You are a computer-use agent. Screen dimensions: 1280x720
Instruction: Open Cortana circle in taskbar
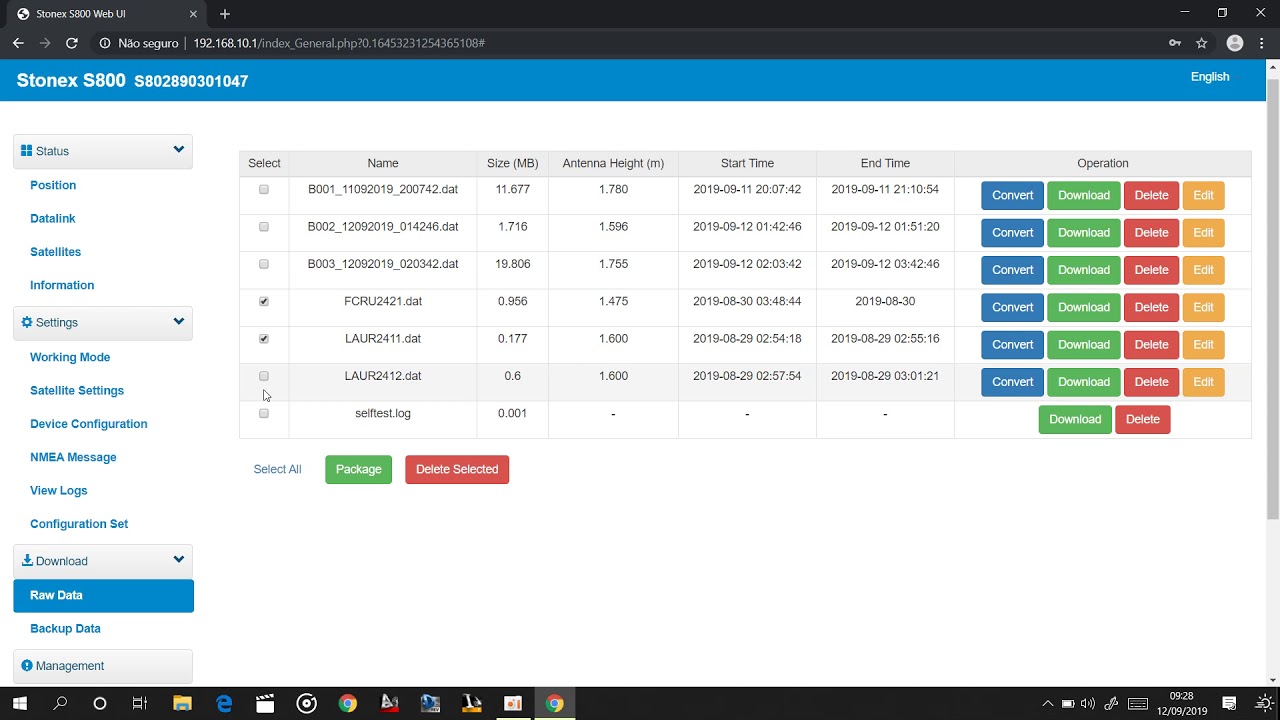[x=100, y=703]
